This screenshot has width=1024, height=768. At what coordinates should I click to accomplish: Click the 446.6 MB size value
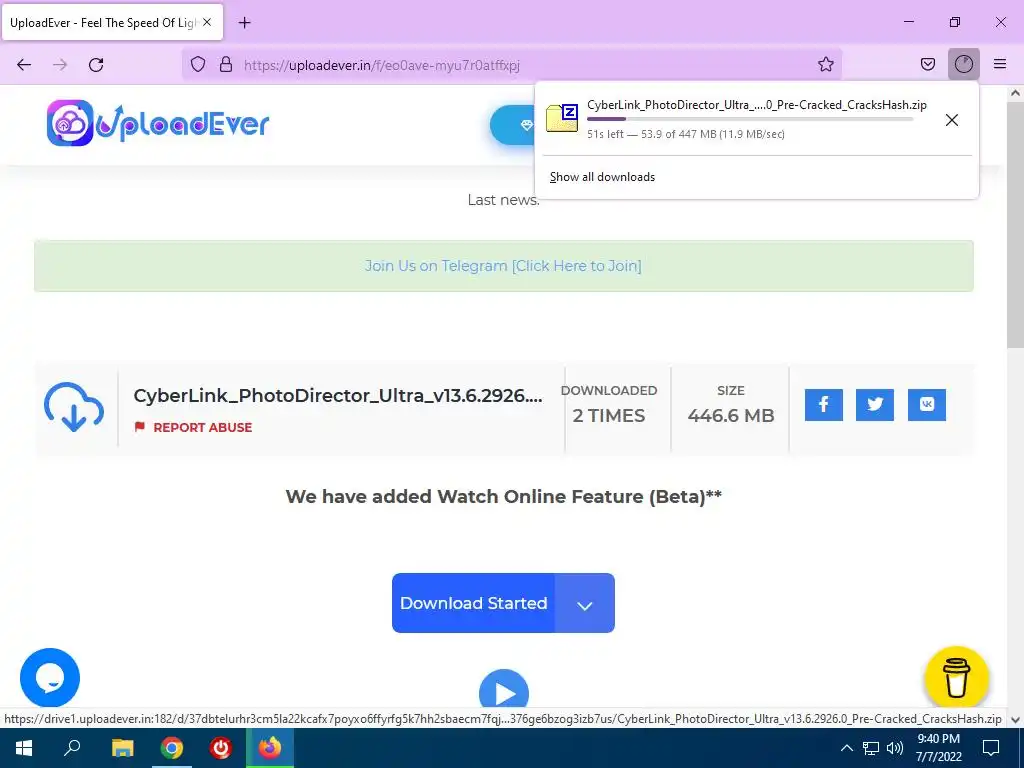pyautogui.click(x=731, y=415)
